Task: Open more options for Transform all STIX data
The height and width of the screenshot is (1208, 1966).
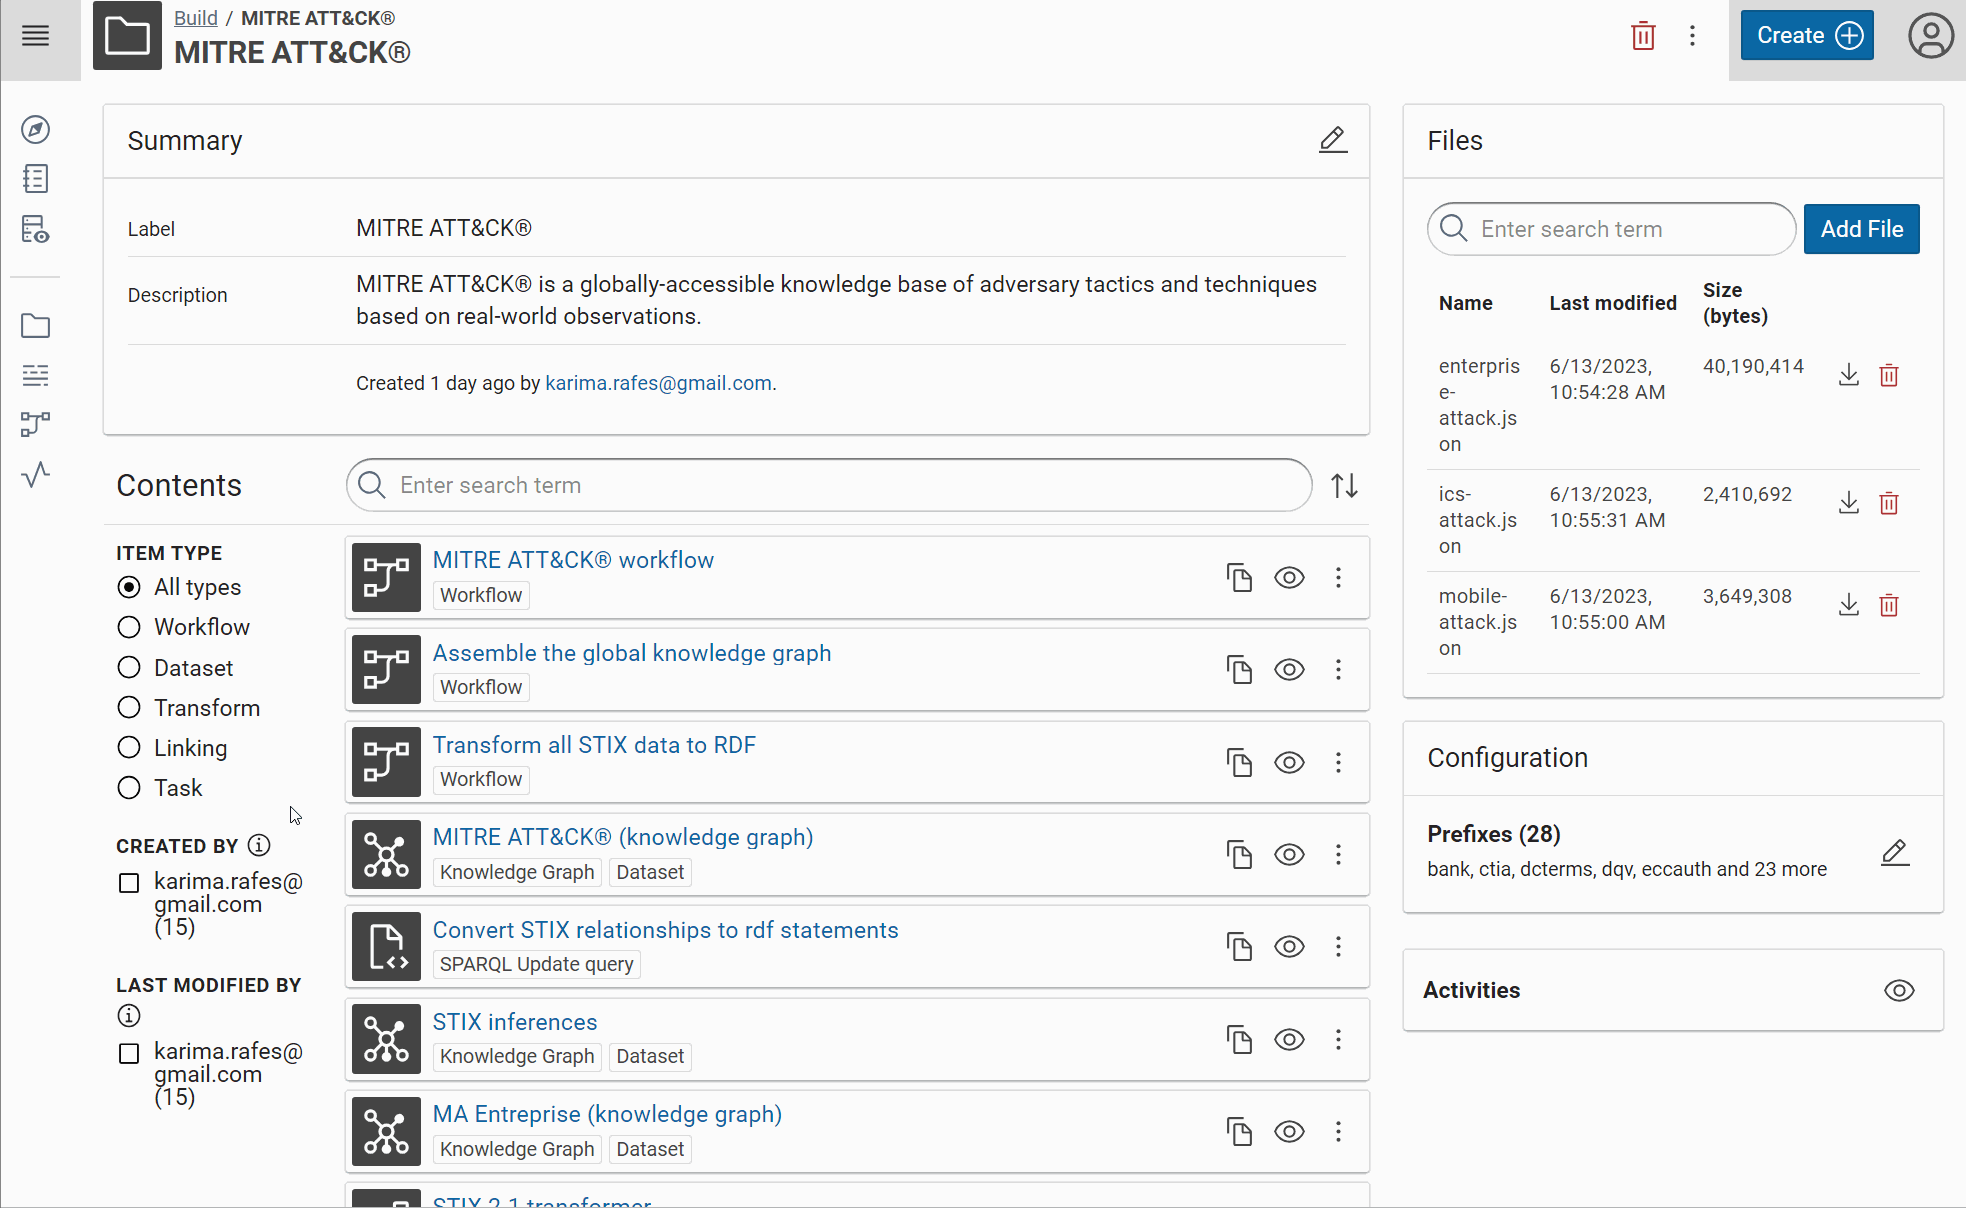Action: click(1338, 763)
